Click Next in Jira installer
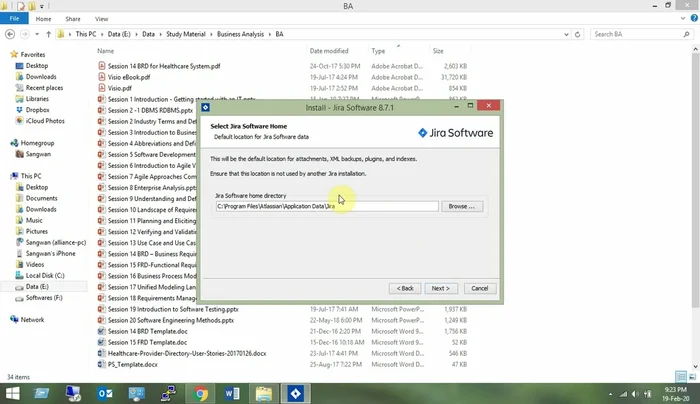The height and width of the screenshot is (404, 700). coord(440,288)
